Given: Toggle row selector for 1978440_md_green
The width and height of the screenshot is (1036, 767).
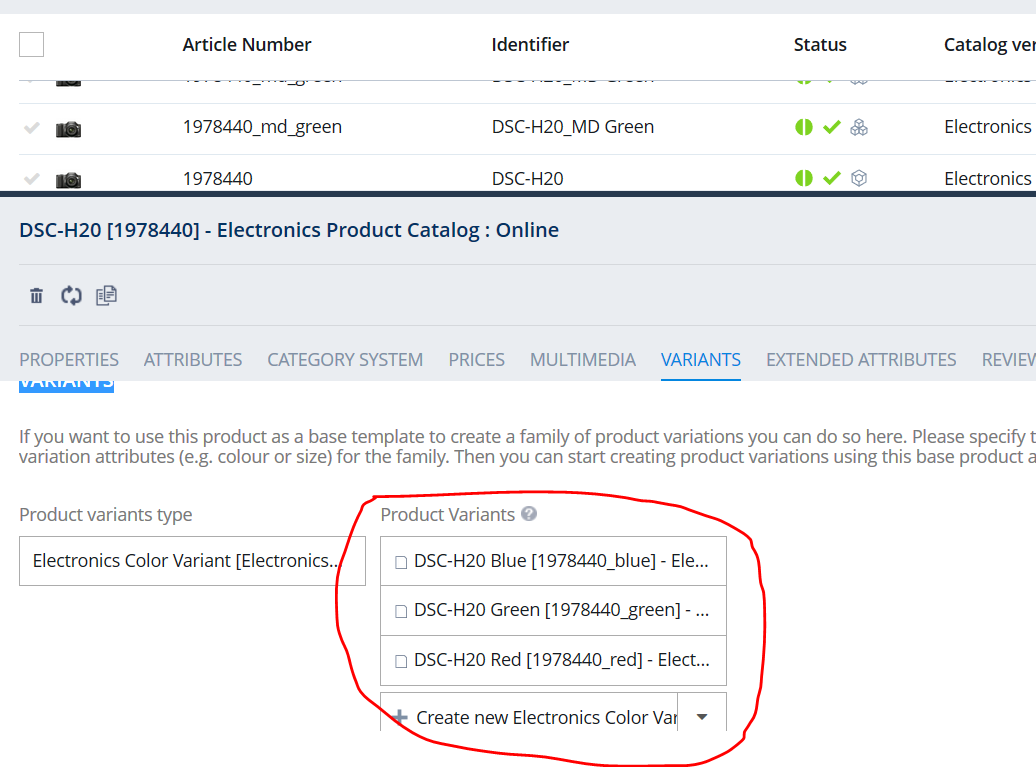Looking at the screenshot, I should 32,128.
